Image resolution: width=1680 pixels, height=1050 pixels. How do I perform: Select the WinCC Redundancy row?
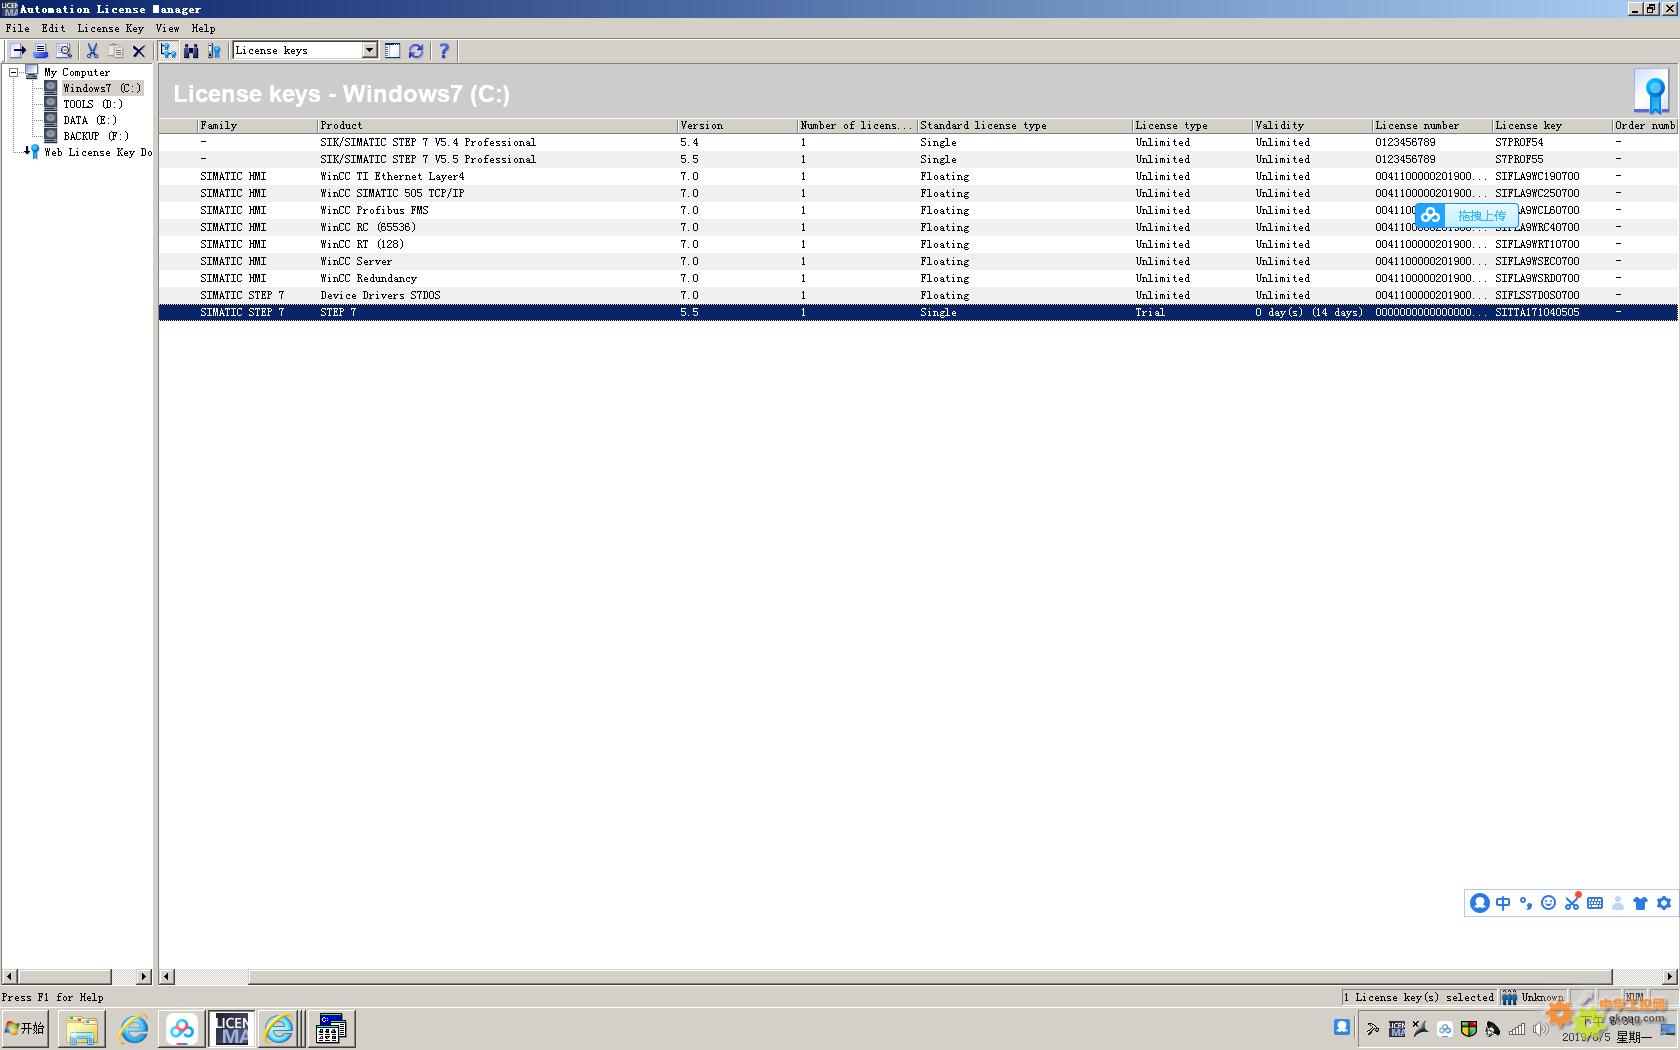pyautogui.click(x=918, y=278)
